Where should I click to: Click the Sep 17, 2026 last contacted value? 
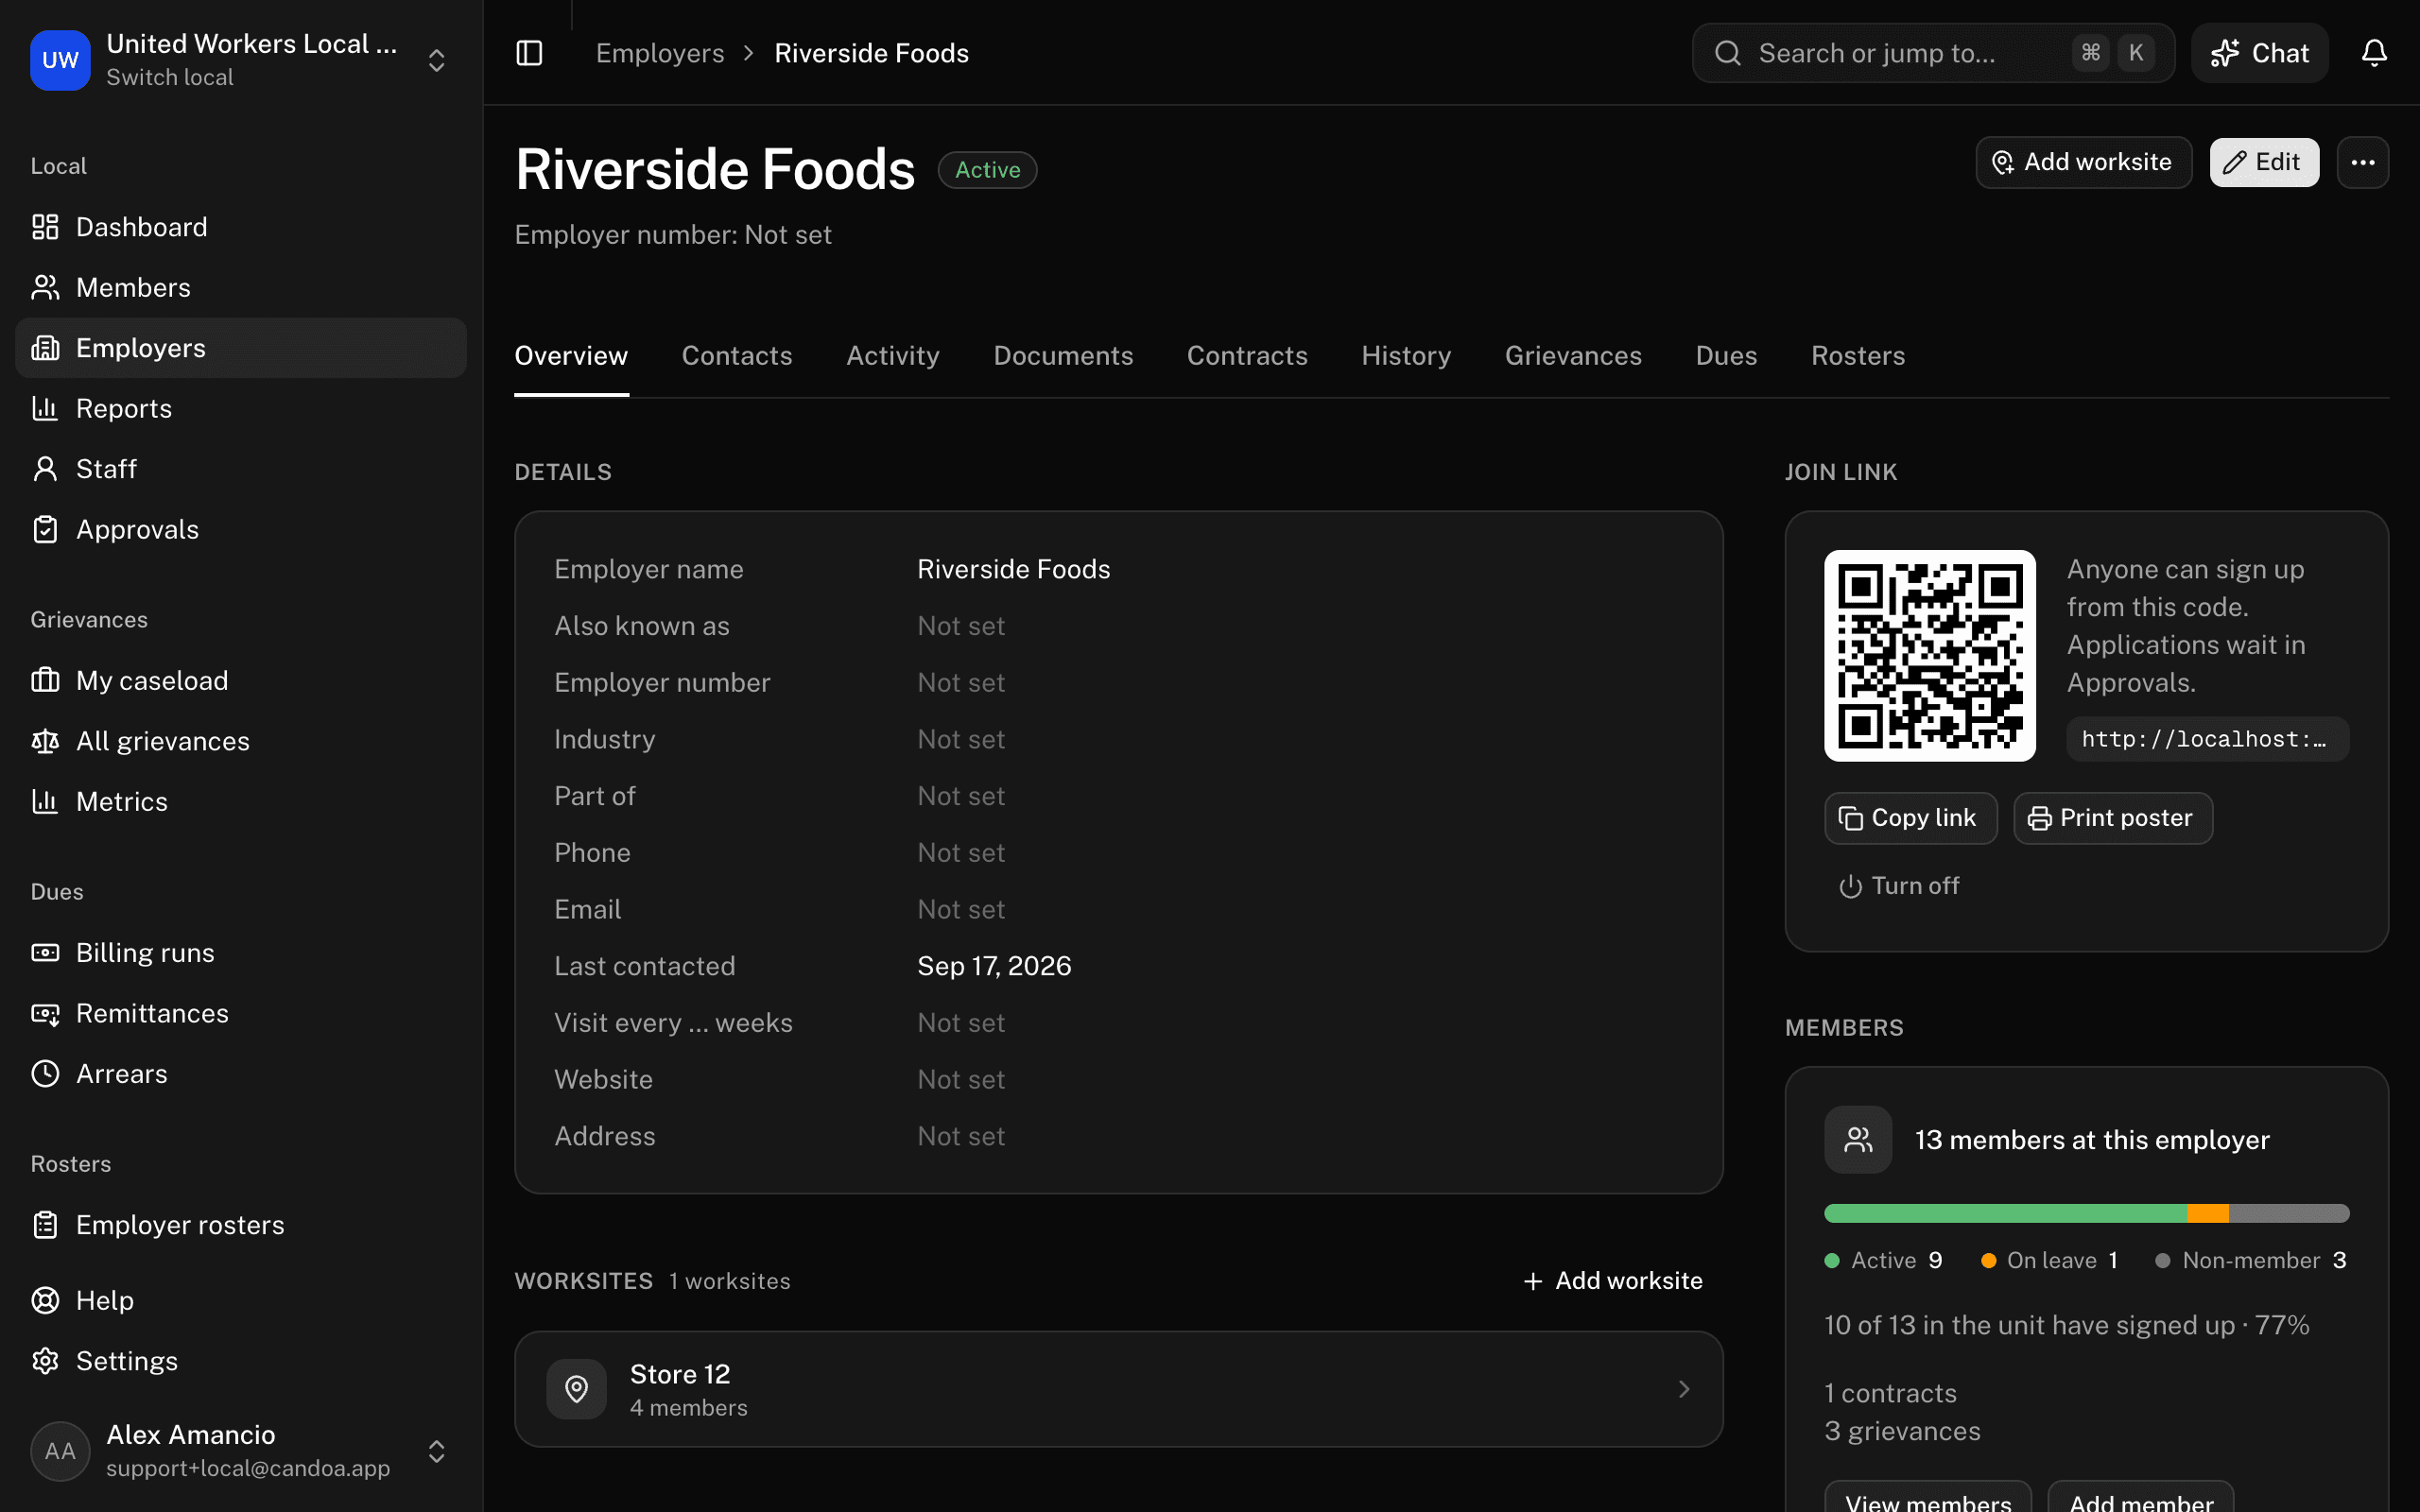point(994,966)
